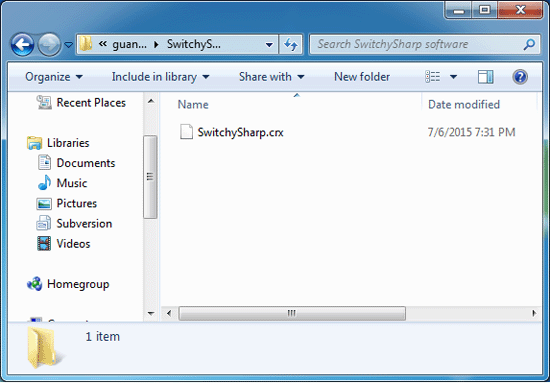
Task: Select Homegroup in navigation pane
Action: tap(78, 284)
